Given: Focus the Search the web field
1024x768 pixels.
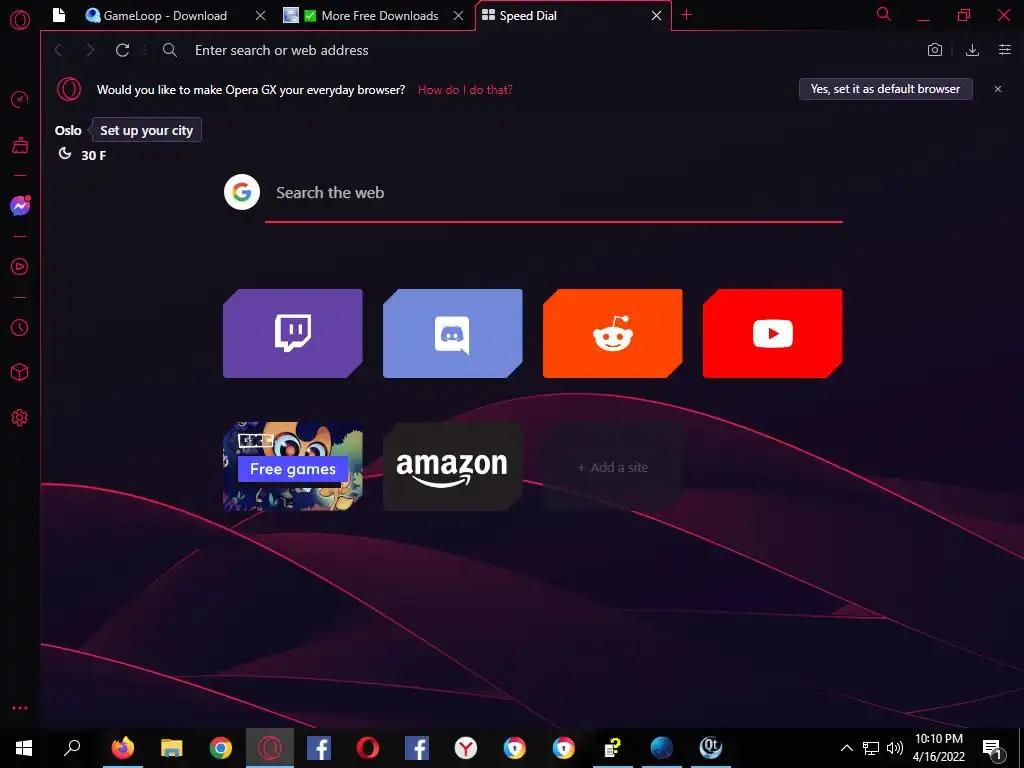Looking at the screenshot, I should [x=554, y=193].
